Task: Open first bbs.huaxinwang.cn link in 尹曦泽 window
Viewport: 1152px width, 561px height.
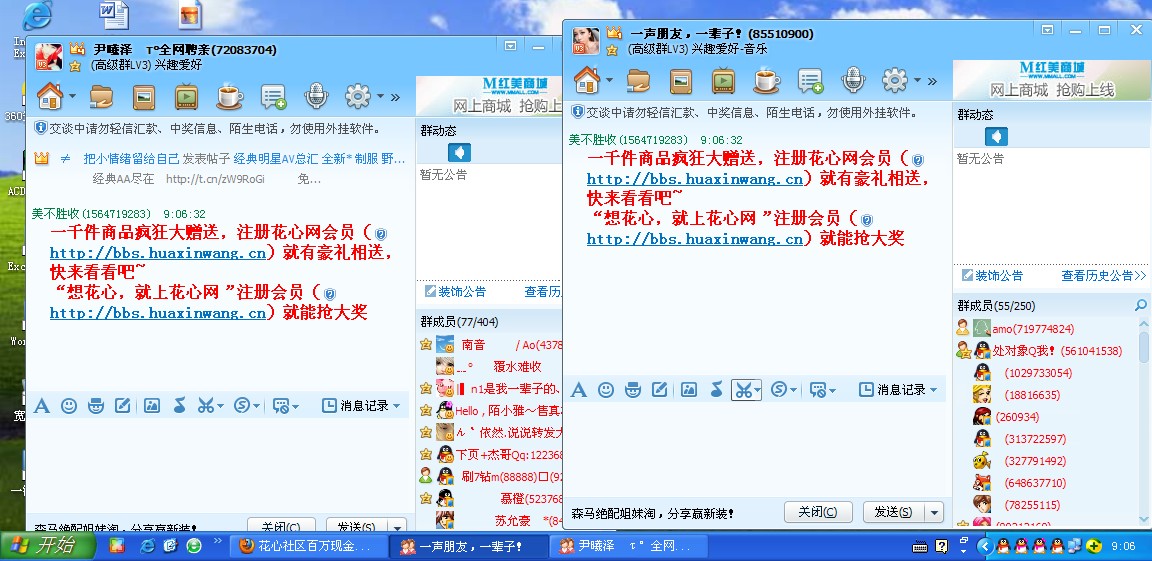Action: click(158, 253)
